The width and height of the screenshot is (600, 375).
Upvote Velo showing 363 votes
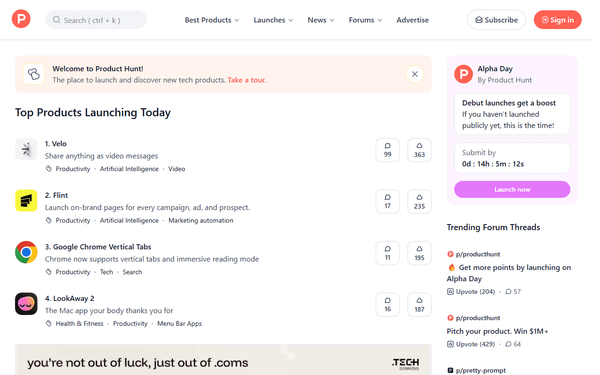[x=419, y=150]
